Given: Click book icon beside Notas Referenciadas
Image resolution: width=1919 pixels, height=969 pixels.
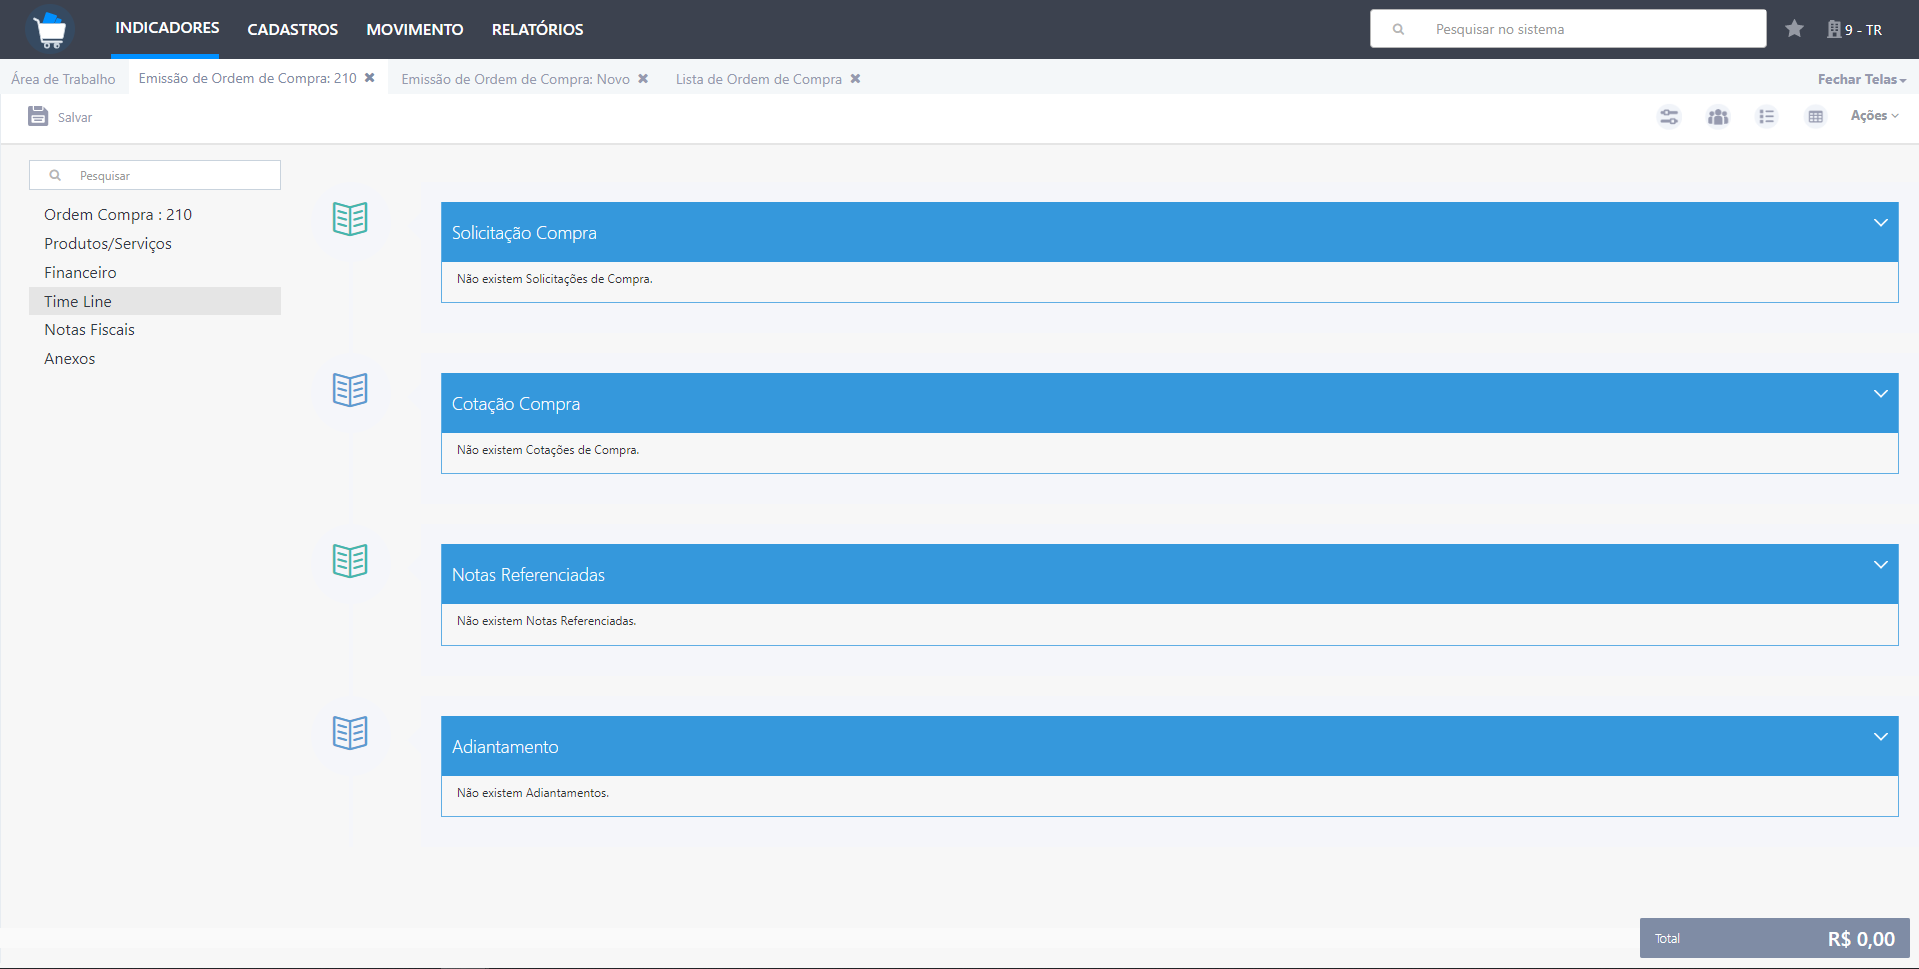Looking at the screenshot, I should (350, 560).
